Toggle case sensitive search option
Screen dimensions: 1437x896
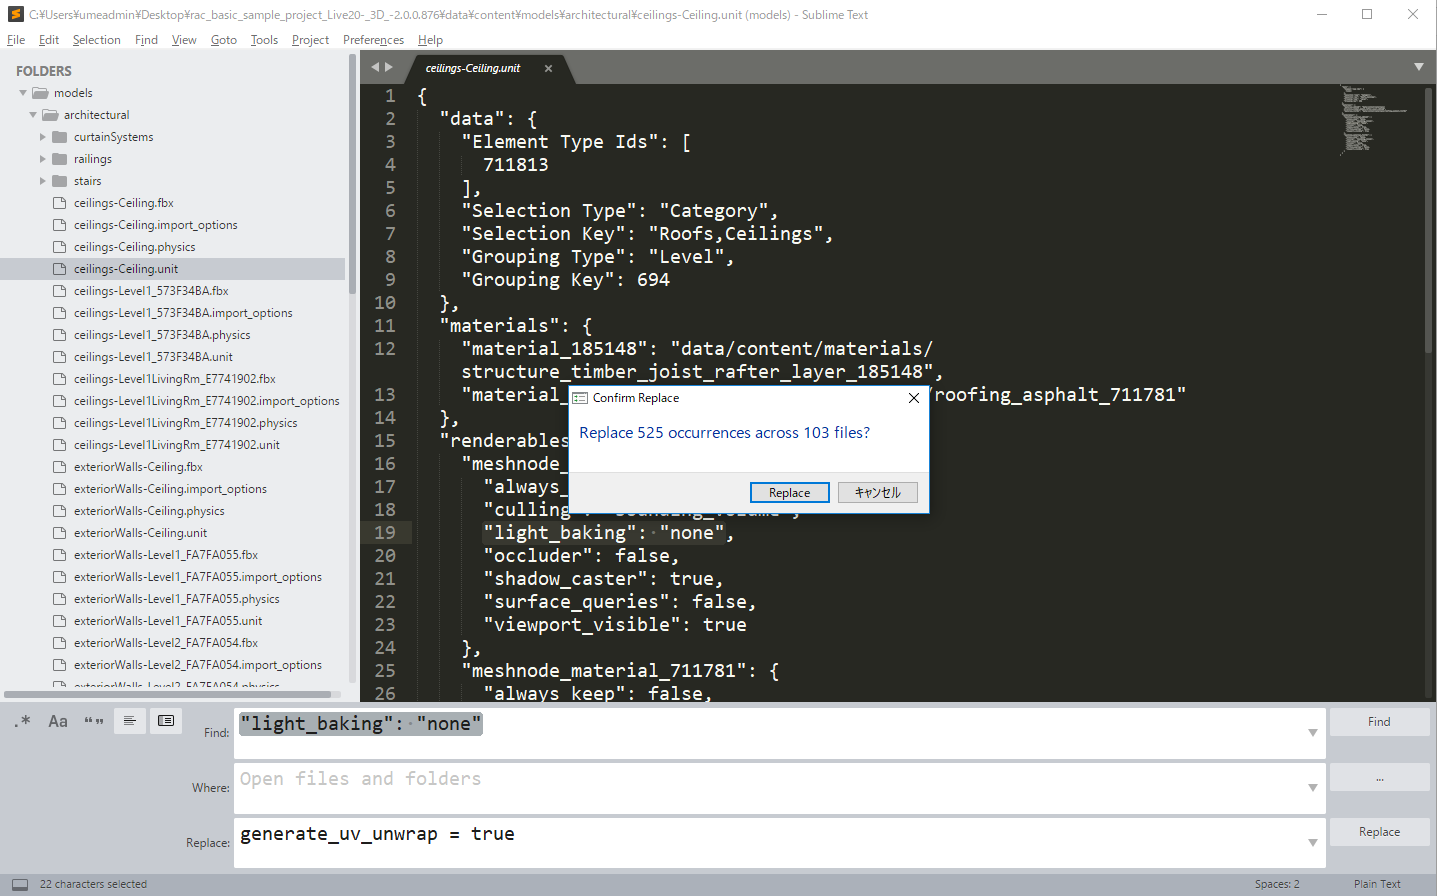(x=58, y=721)
